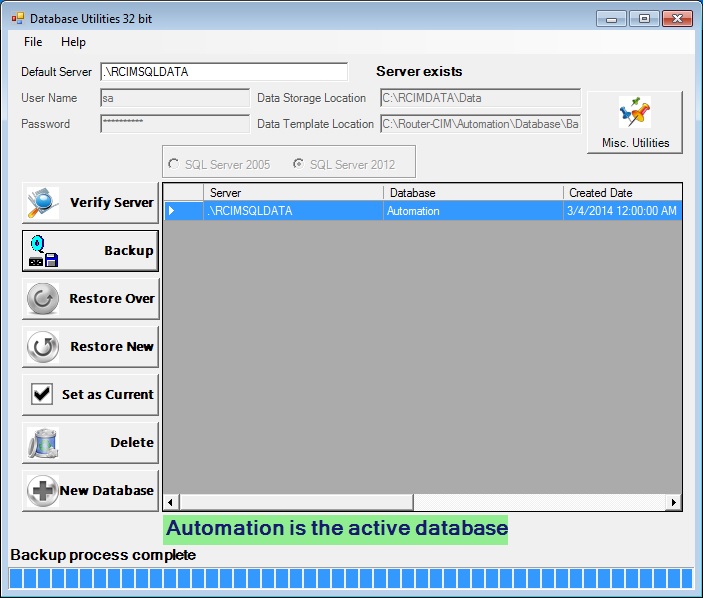Click the Data Storage Location field
Image resolution: width=703 pixels, height=598 pixels.
(481, 98)
